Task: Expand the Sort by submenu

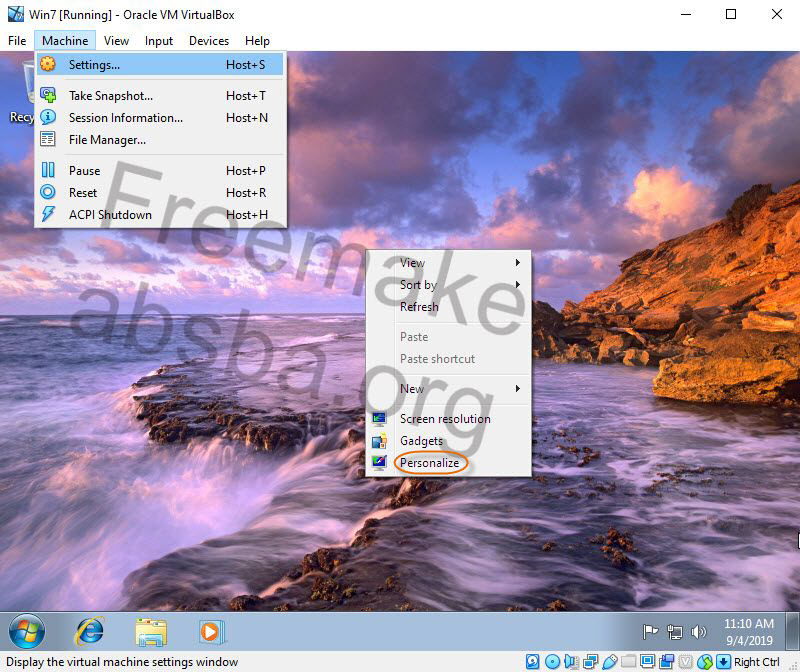Action: pyautogui.click(x=448, y=285)
